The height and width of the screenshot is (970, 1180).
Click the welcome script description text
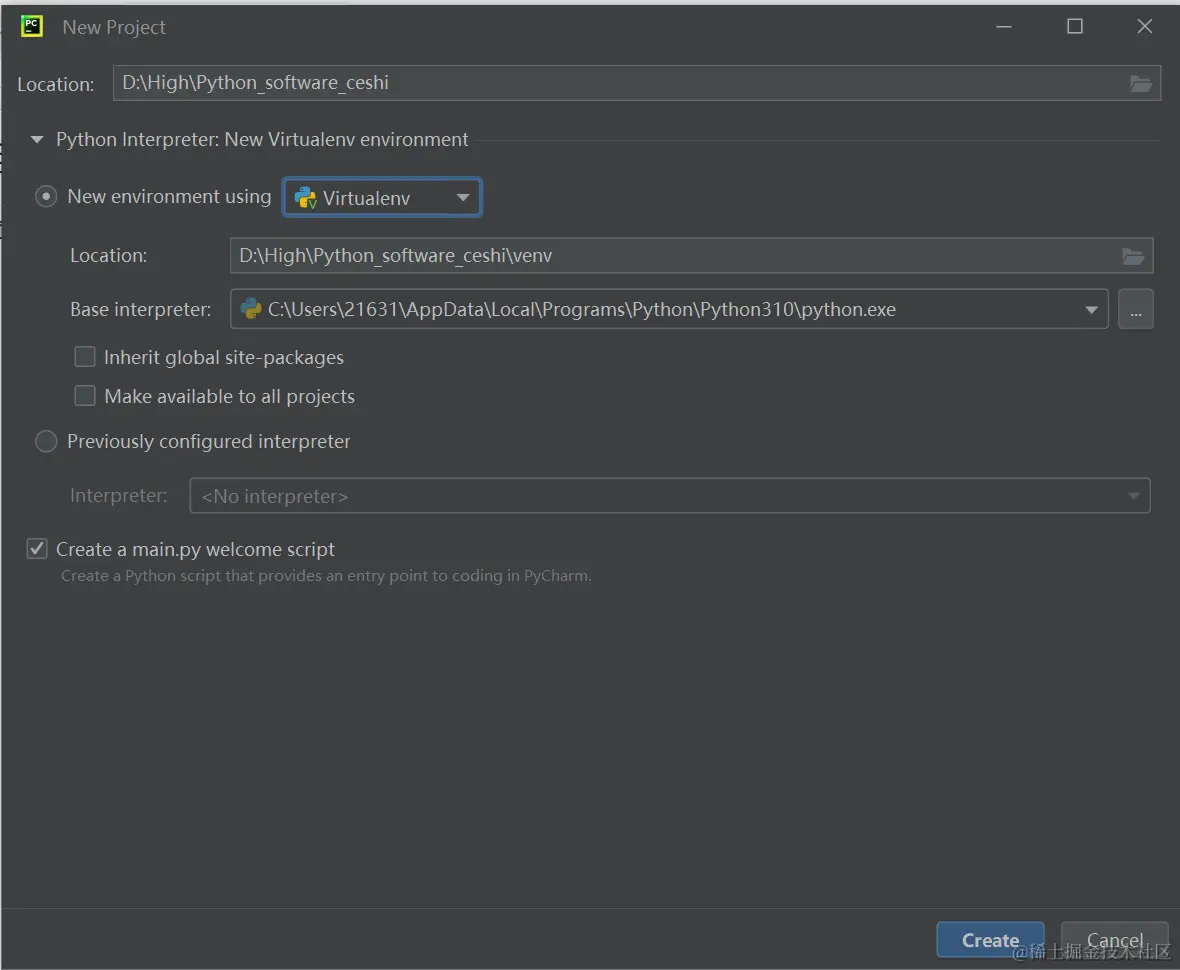pyautogui.click(x=326, y=576)
